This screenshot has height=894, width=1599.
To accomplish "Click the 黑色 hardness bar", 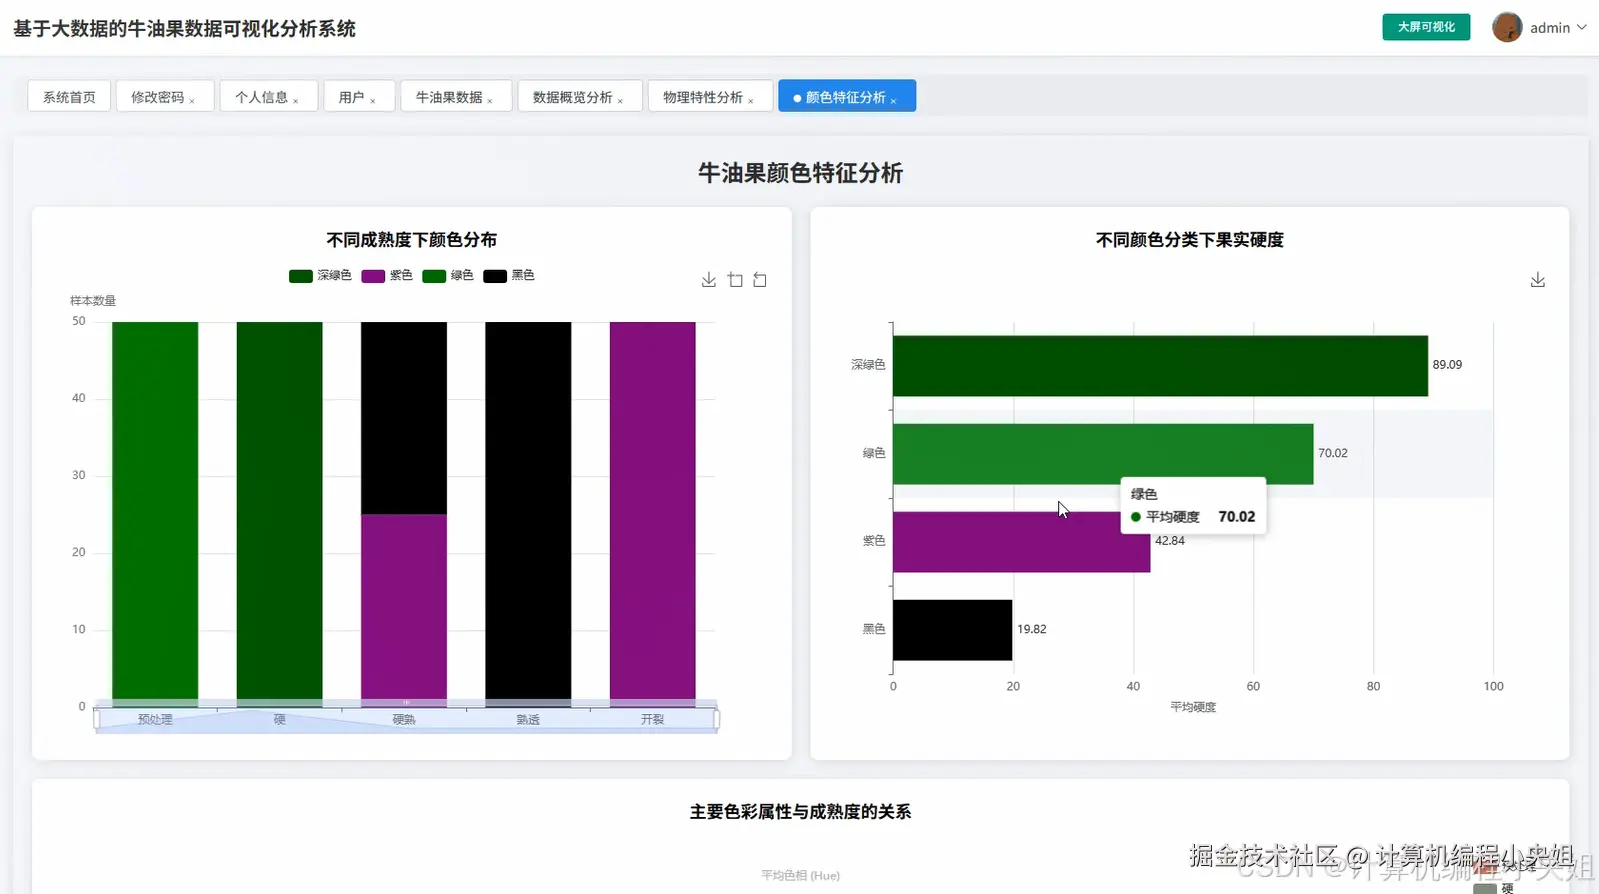I will [952, 630].
